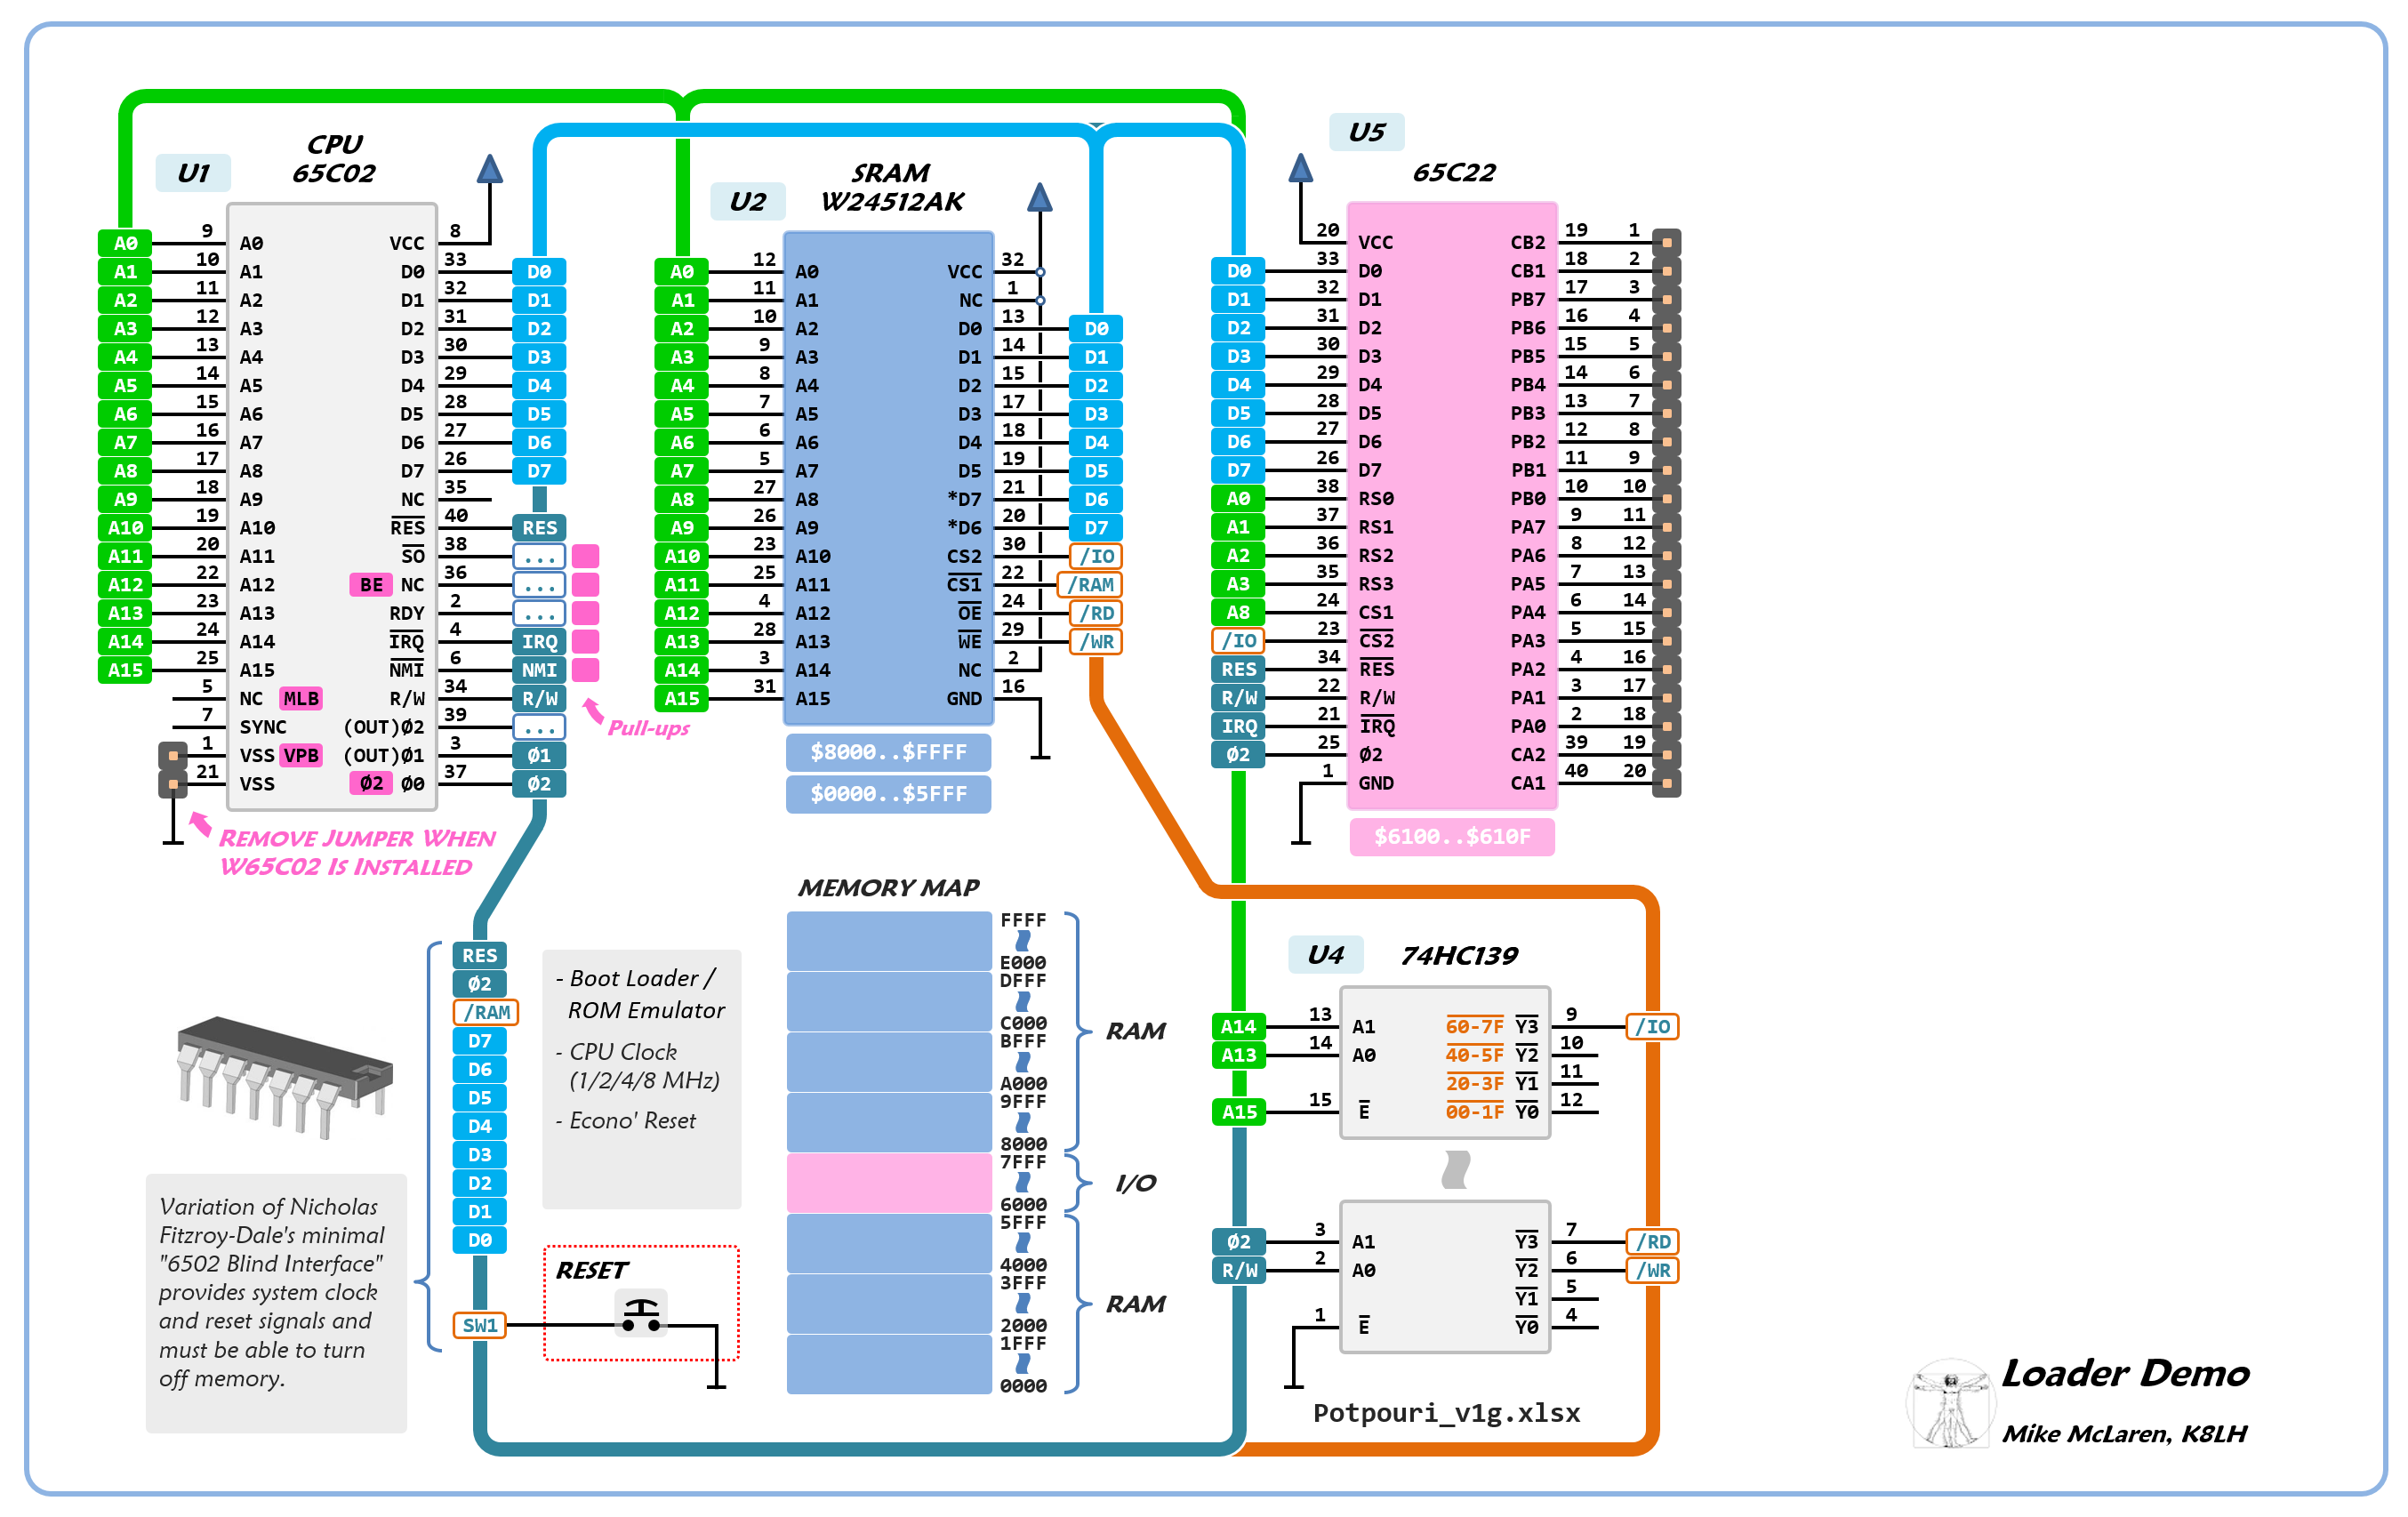The width and height of the screenshot is (2408, 1517).
Task: Click the pink I/O memory map block
Action: [x=888, y=1182]
